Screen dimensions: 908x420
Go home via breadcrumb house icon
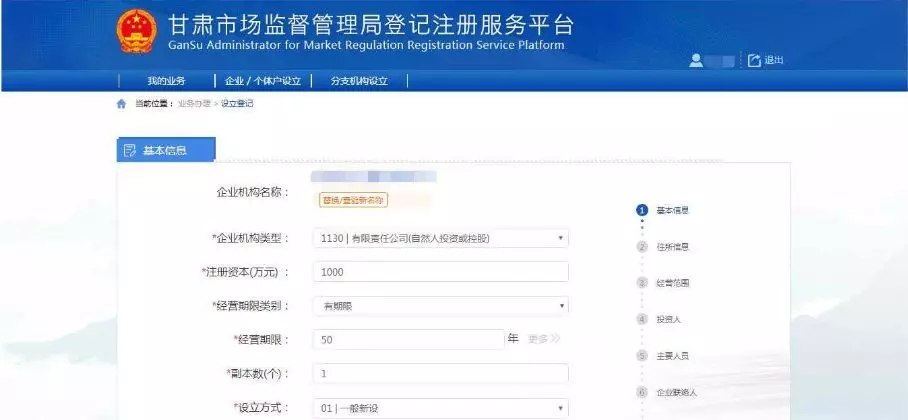[121, 104]
